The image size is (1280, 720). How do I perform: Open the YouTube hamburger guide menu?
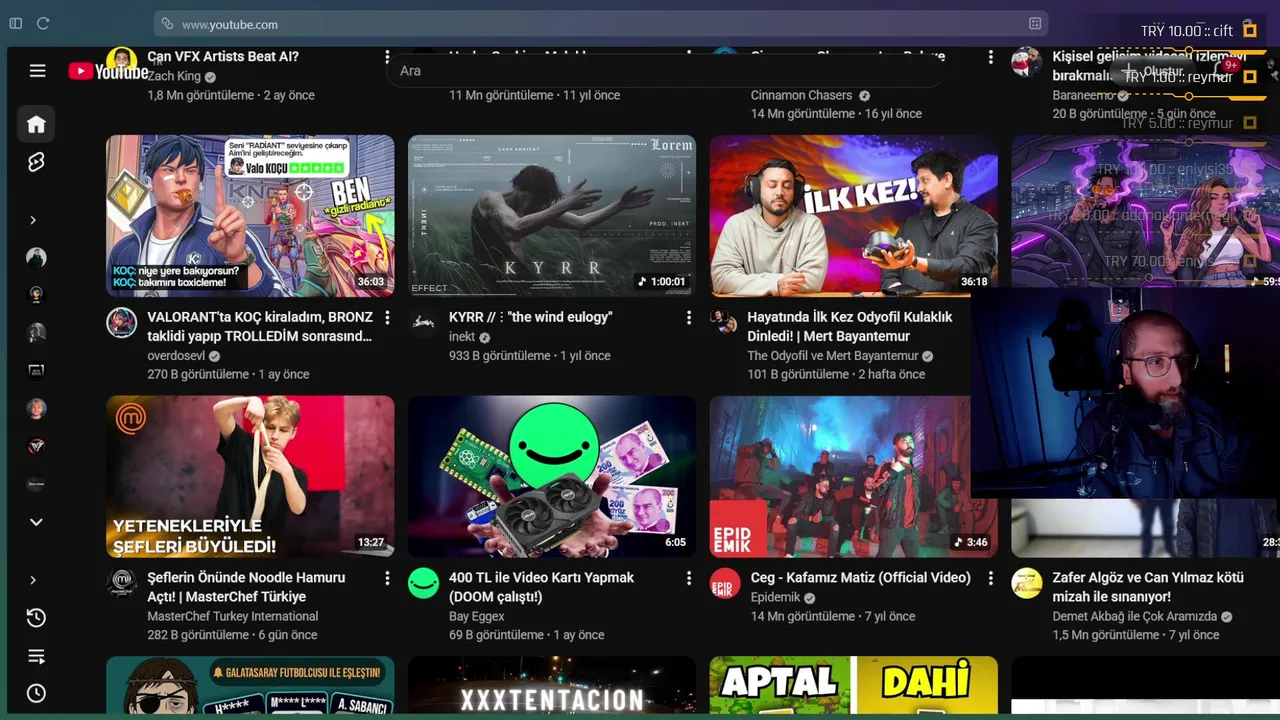click(37, 71)
